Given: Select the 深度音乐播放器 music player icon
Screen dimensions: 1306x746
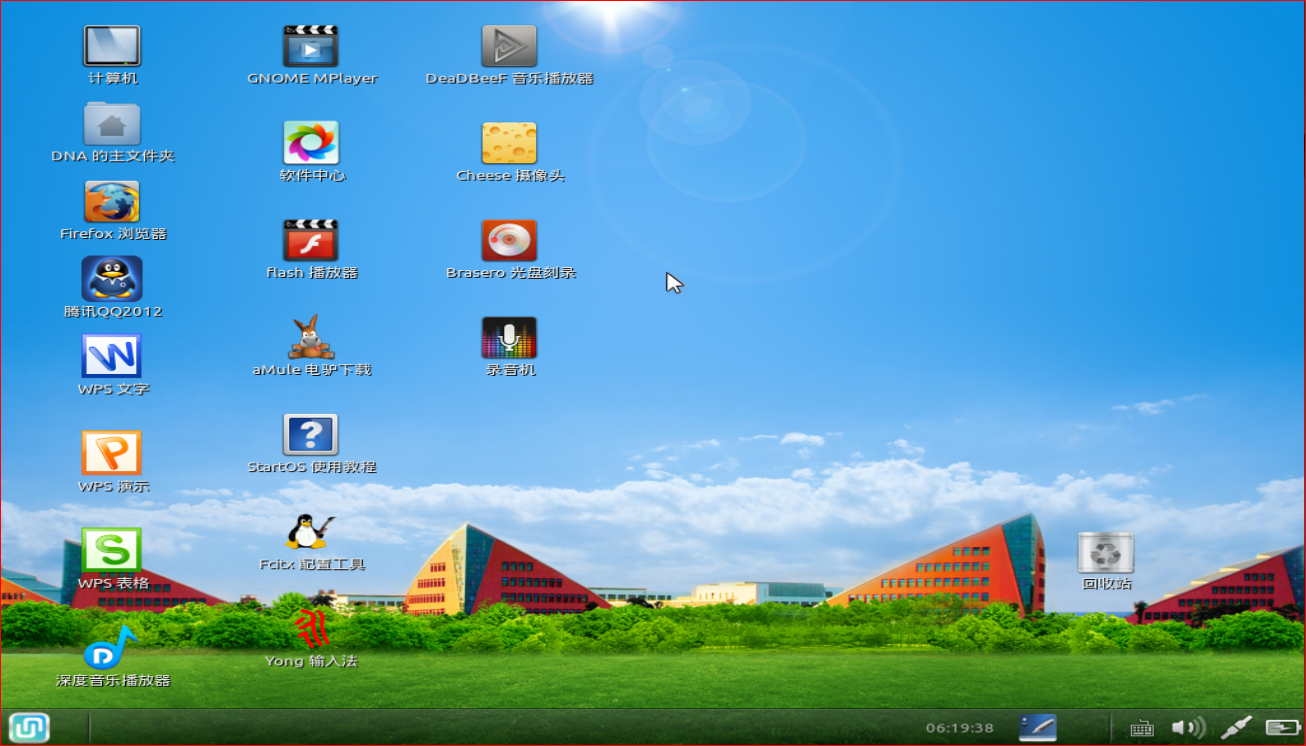Looking at the screenshot, I should pyautogui.click(x=112, y=648).
